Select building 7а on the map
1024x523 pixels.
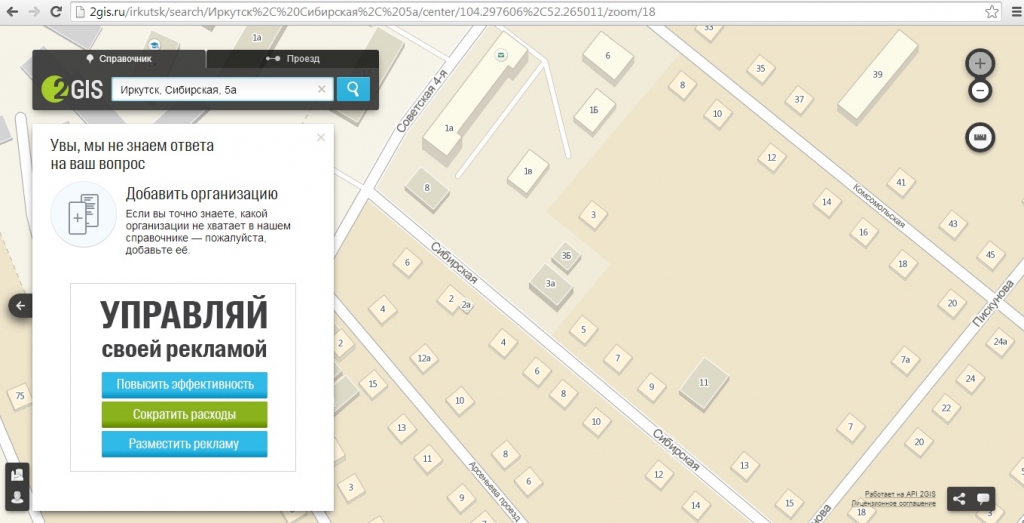point(905,360)
